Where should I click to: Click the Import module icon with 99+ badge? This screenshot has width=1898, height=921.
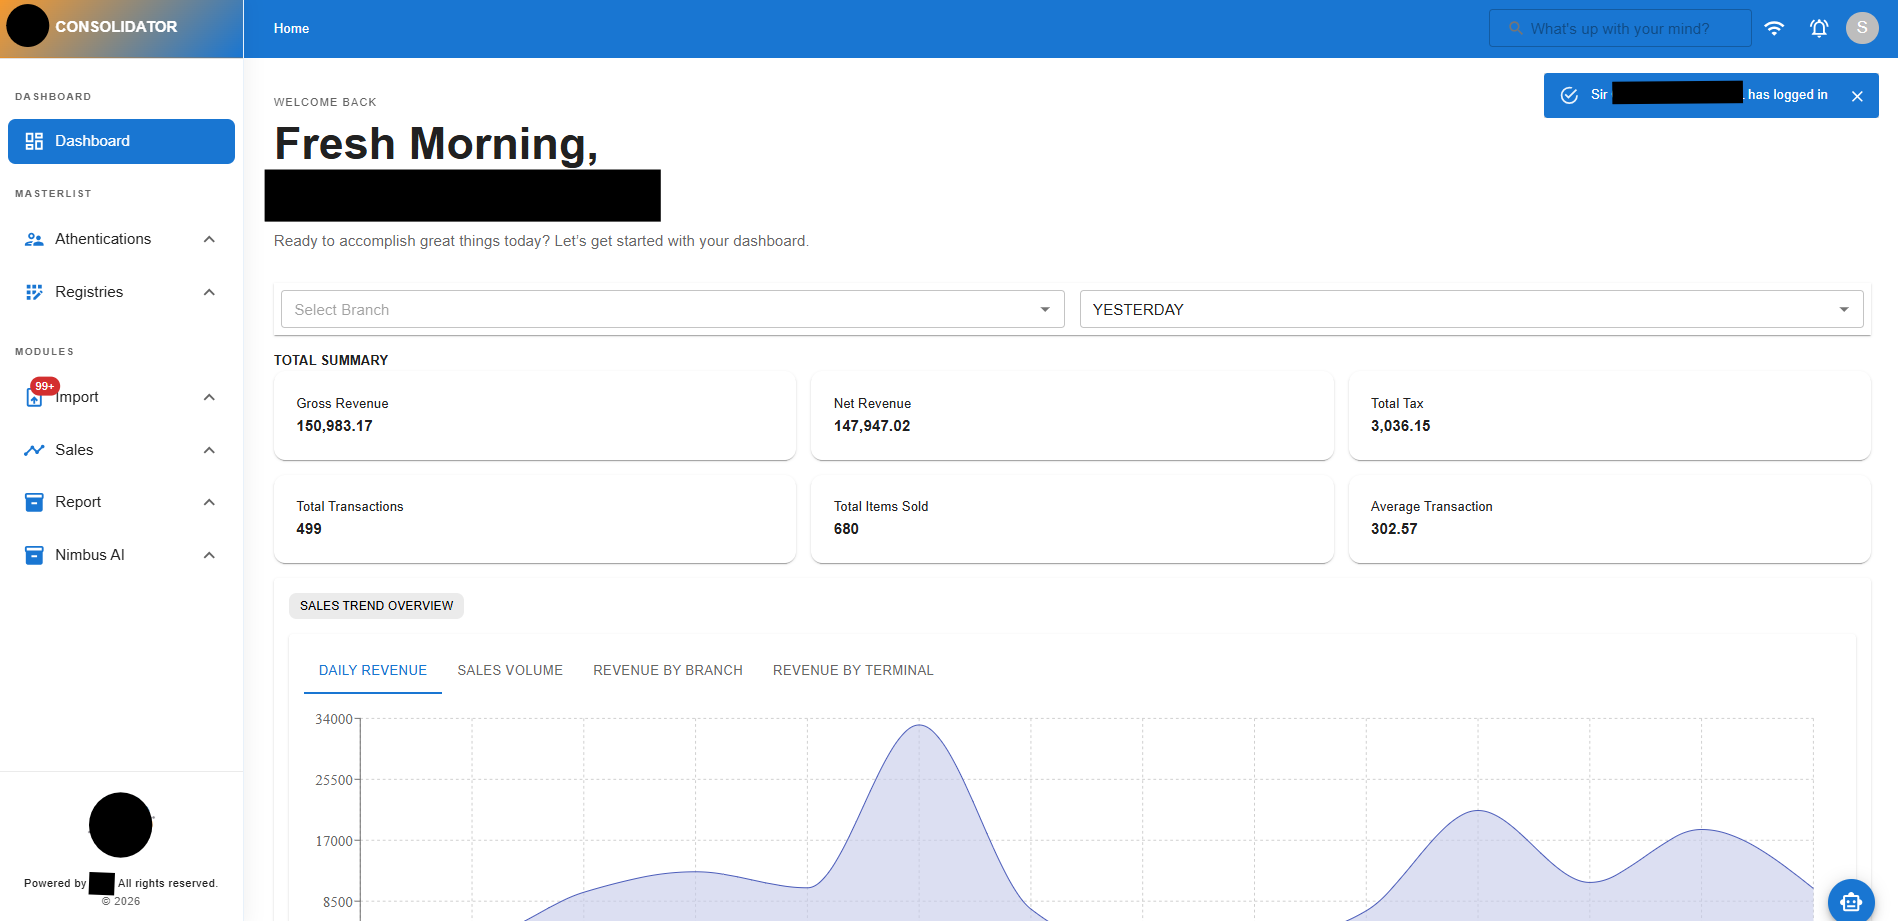click(x=34, y=397)
